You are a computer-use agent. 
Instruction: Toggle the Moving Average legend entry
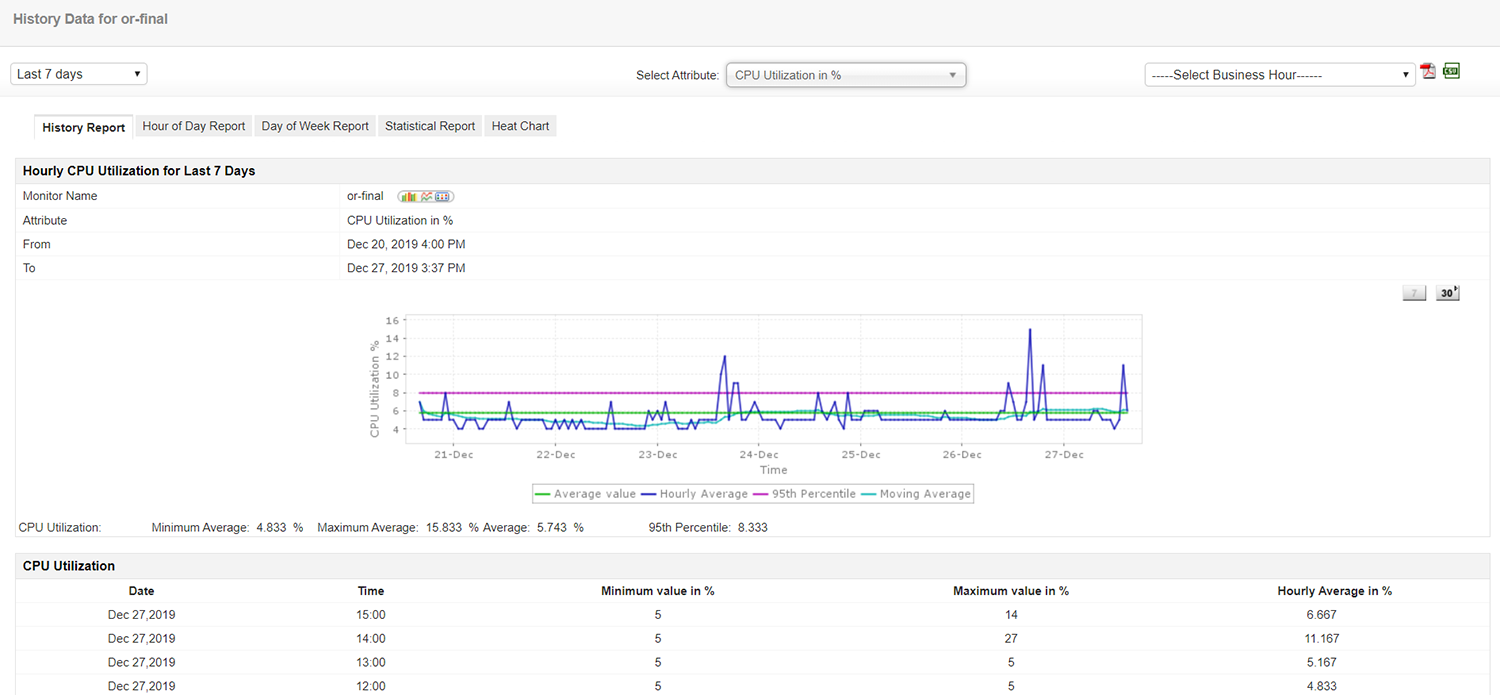point(915,494)
